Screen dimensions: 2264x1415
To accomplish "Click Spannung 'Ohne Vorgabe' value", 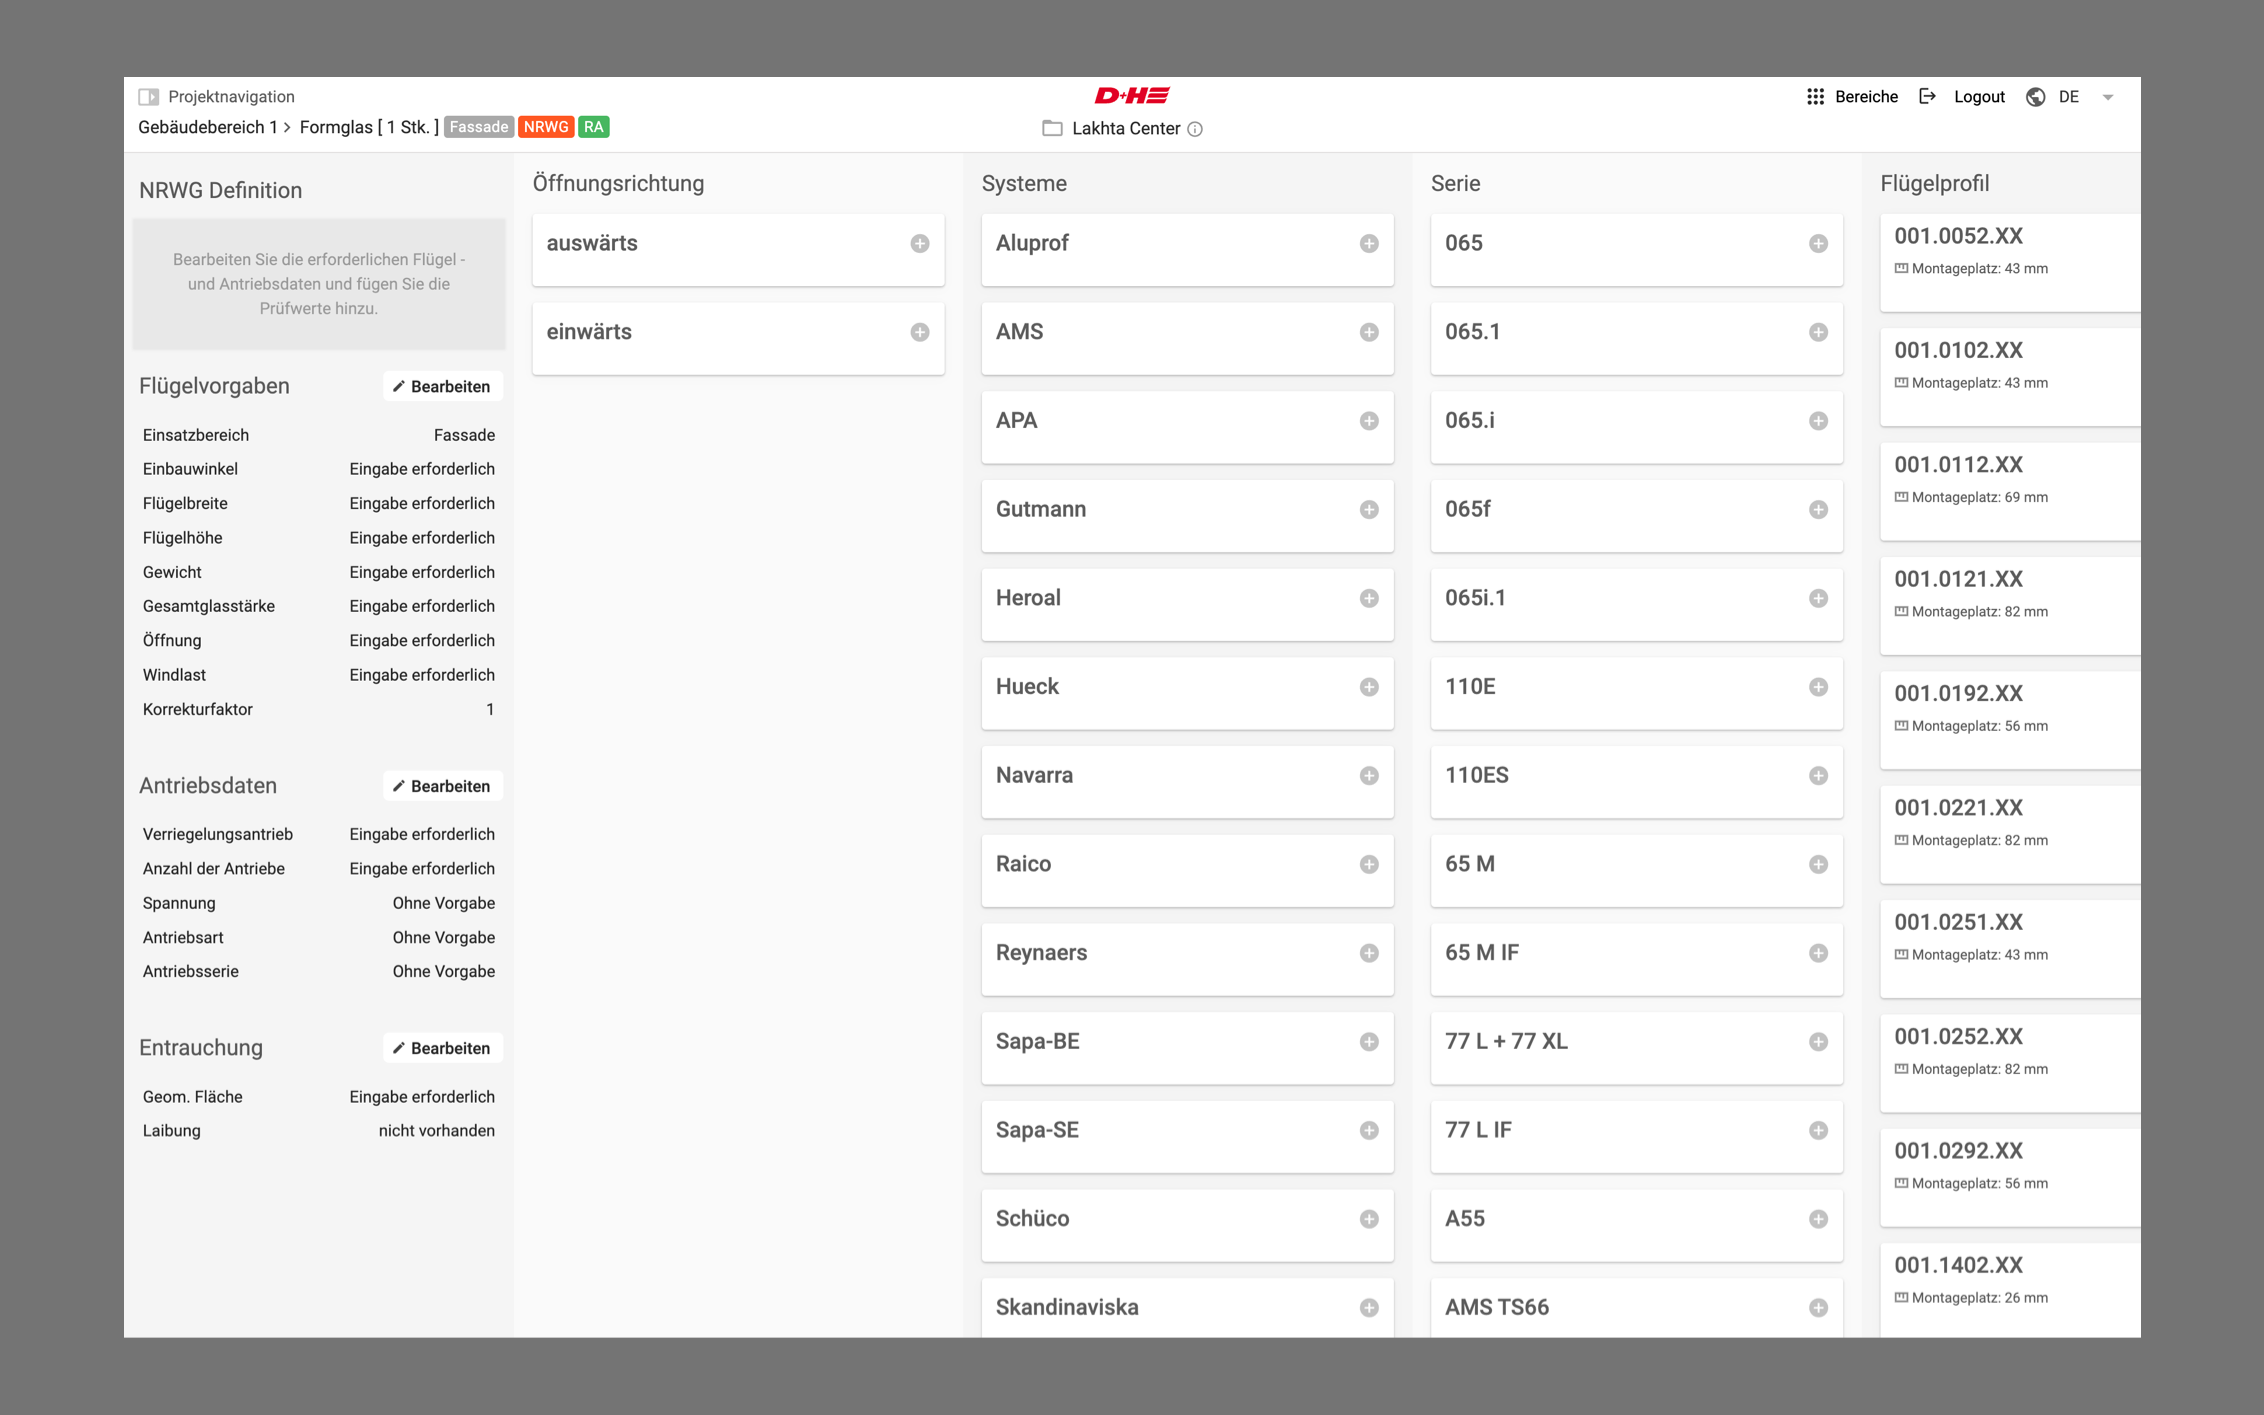I will pyautogui.click(x=443, y=903).
